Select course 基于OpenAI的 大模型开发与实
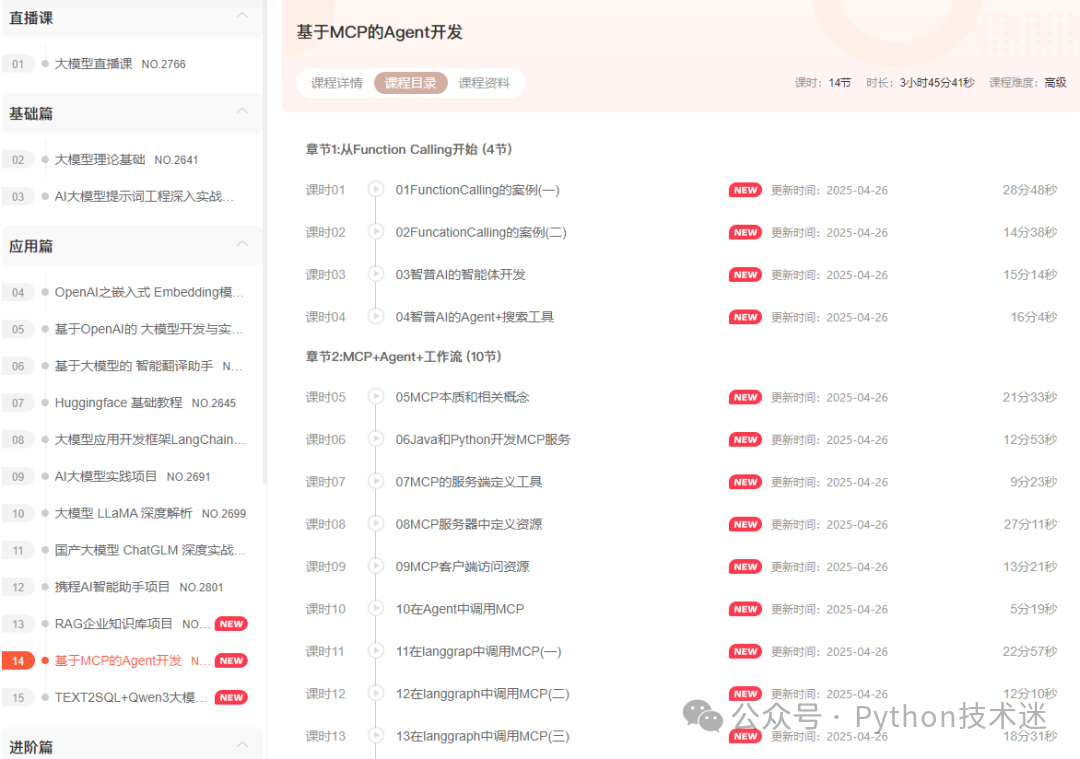 [149, 329]
